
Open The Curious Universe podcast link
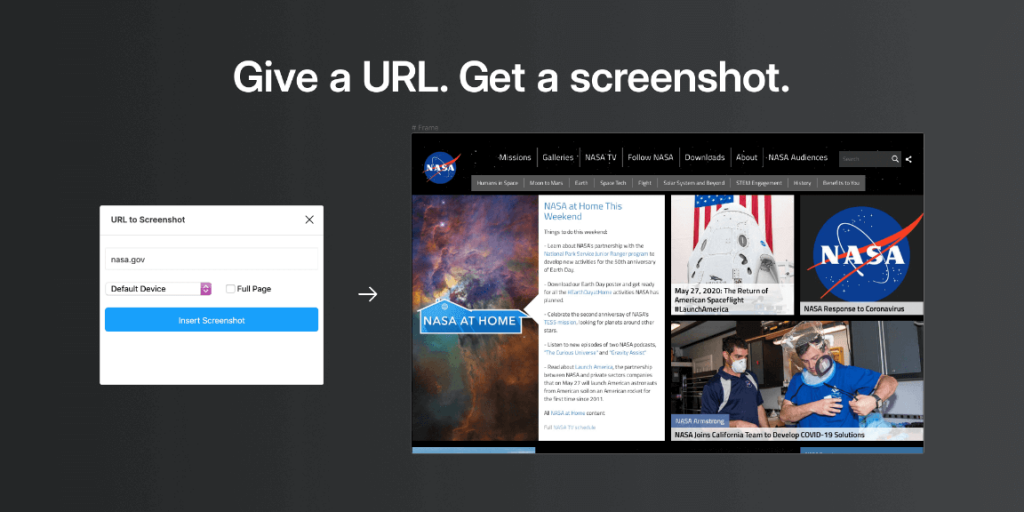click(573, 353)
